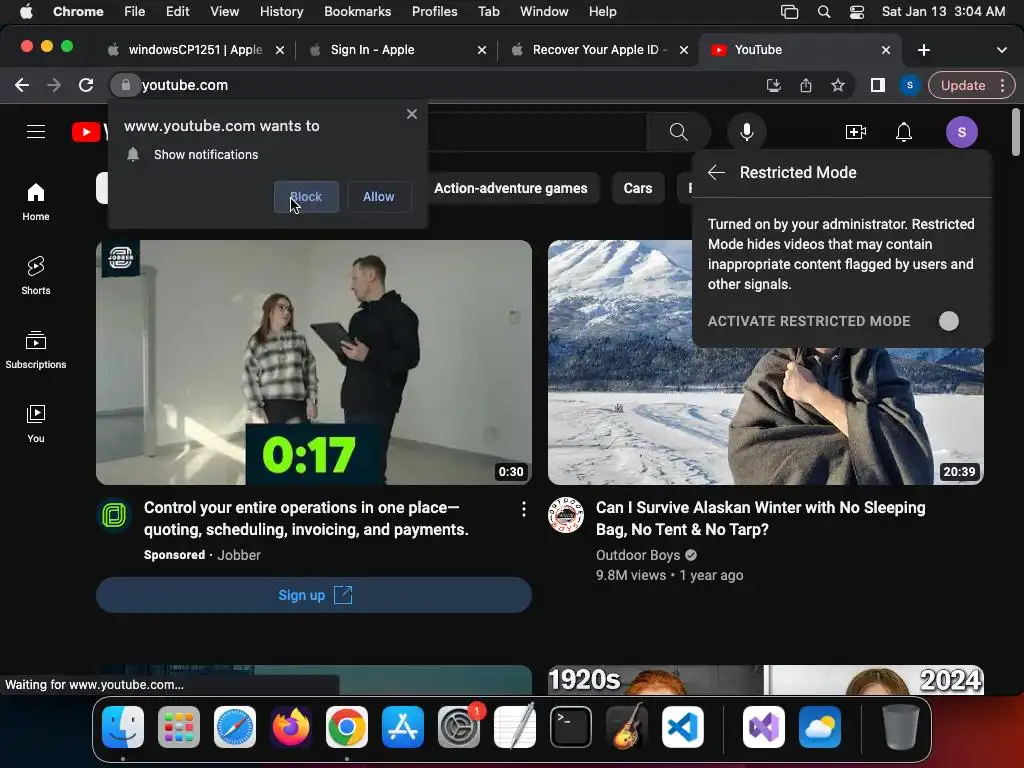This screenshot has width=1024, height=768.
Task: Open macOS Control Center
Action: (x=857, y=12)
